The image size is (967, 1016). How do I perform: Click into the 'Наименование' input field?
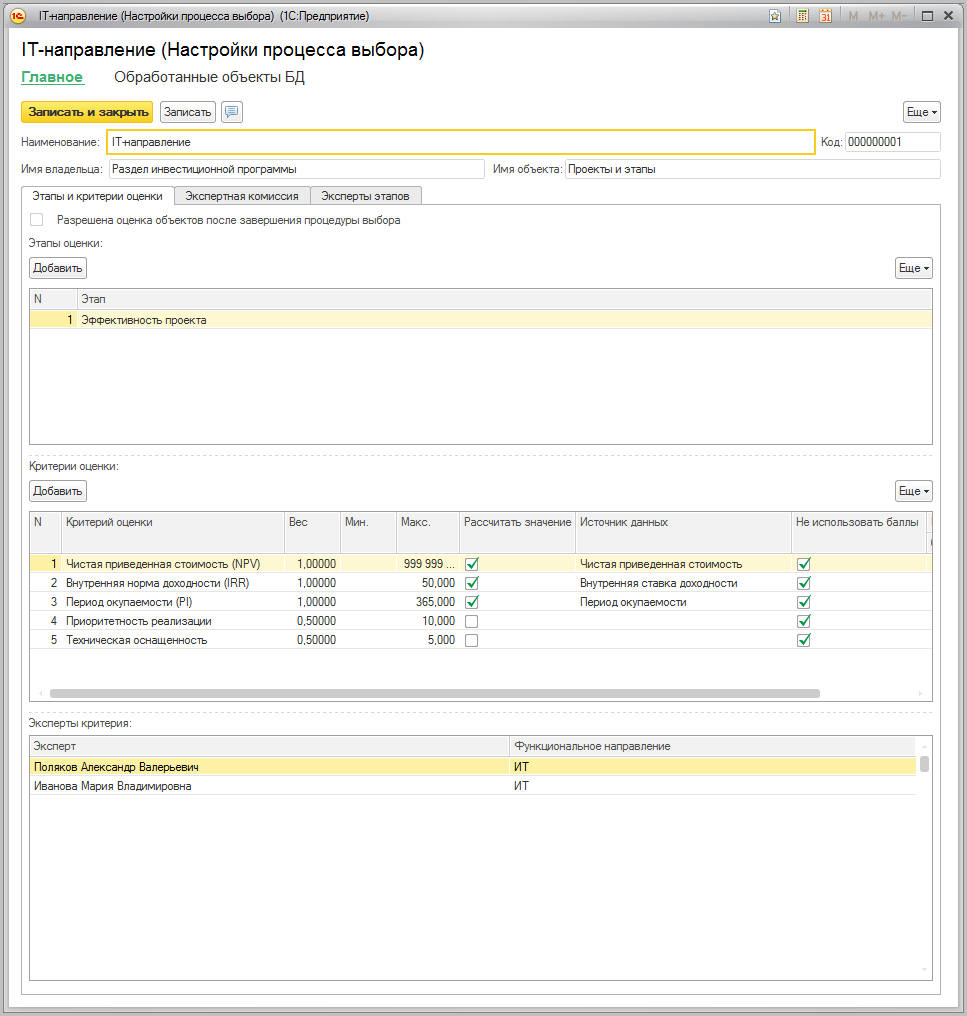[460, 142]
